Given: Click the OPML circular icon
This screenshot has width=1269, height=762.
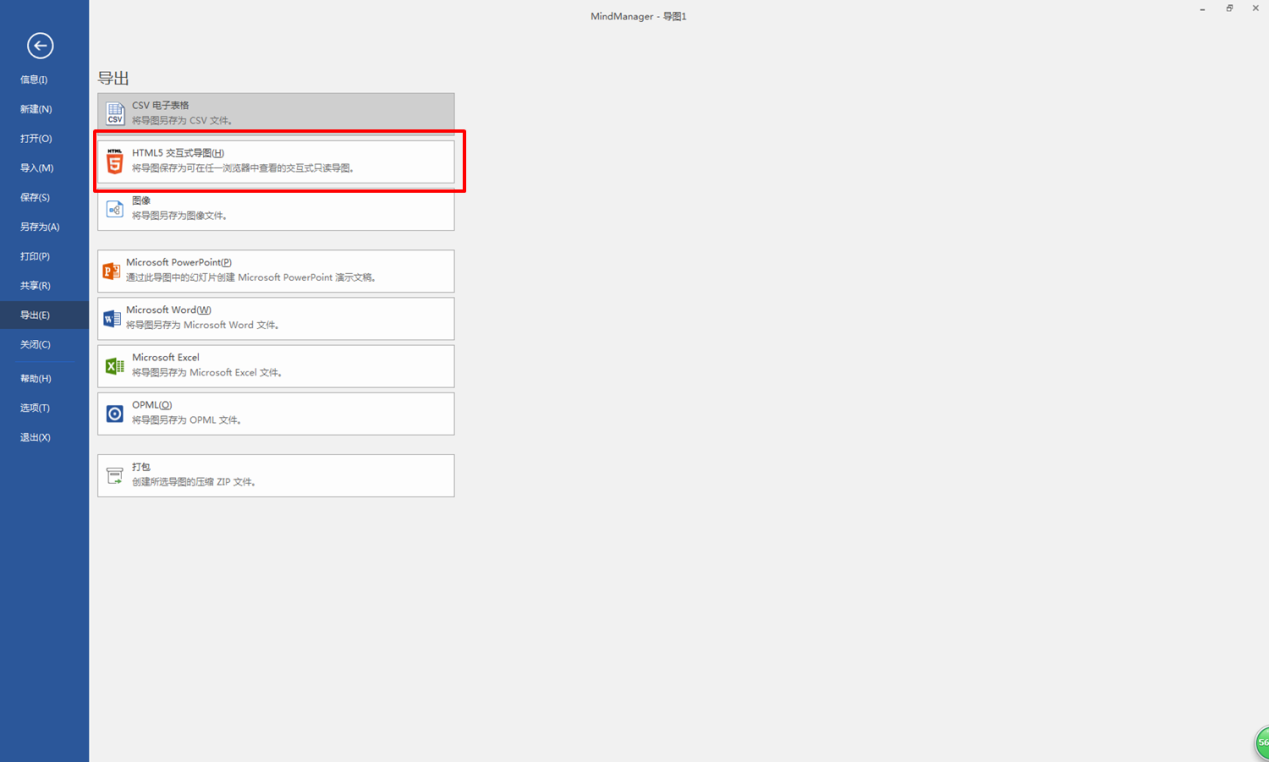Looking at the screenshot, I should point(115,413).
